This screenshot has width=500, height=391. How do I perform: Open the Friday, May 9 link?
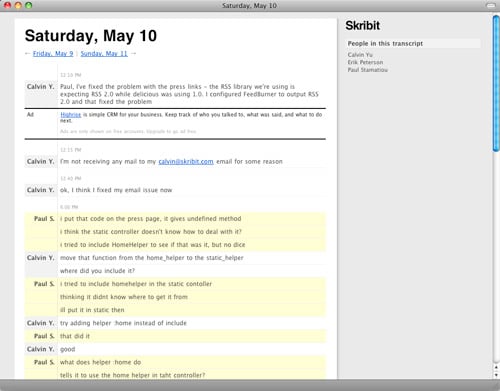click(53, 53)
